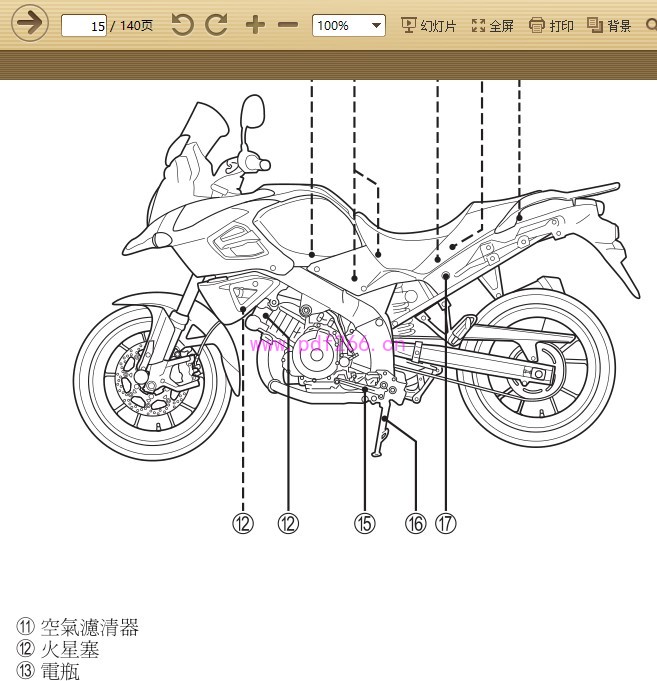Edit the page number field showing 15
This screenshot has height=681, width=657.
84,26
